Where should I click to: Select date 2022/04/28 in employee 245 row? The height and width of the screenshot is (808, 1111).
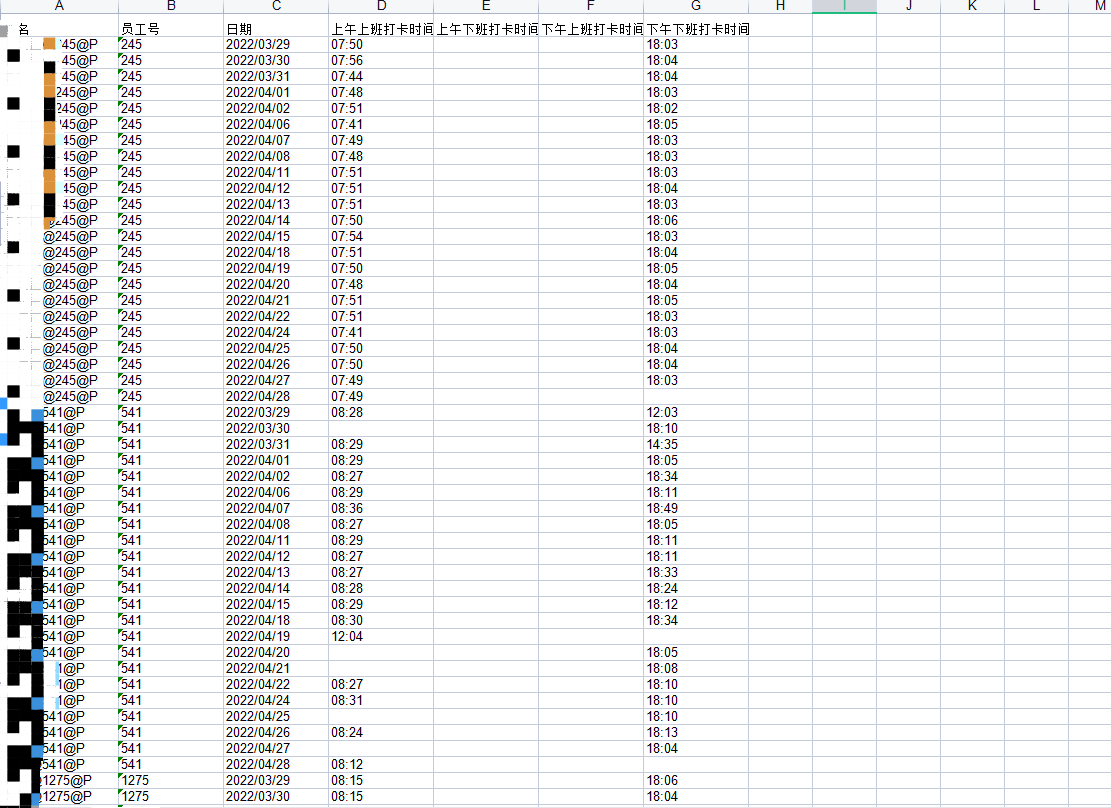pos(276,396)
